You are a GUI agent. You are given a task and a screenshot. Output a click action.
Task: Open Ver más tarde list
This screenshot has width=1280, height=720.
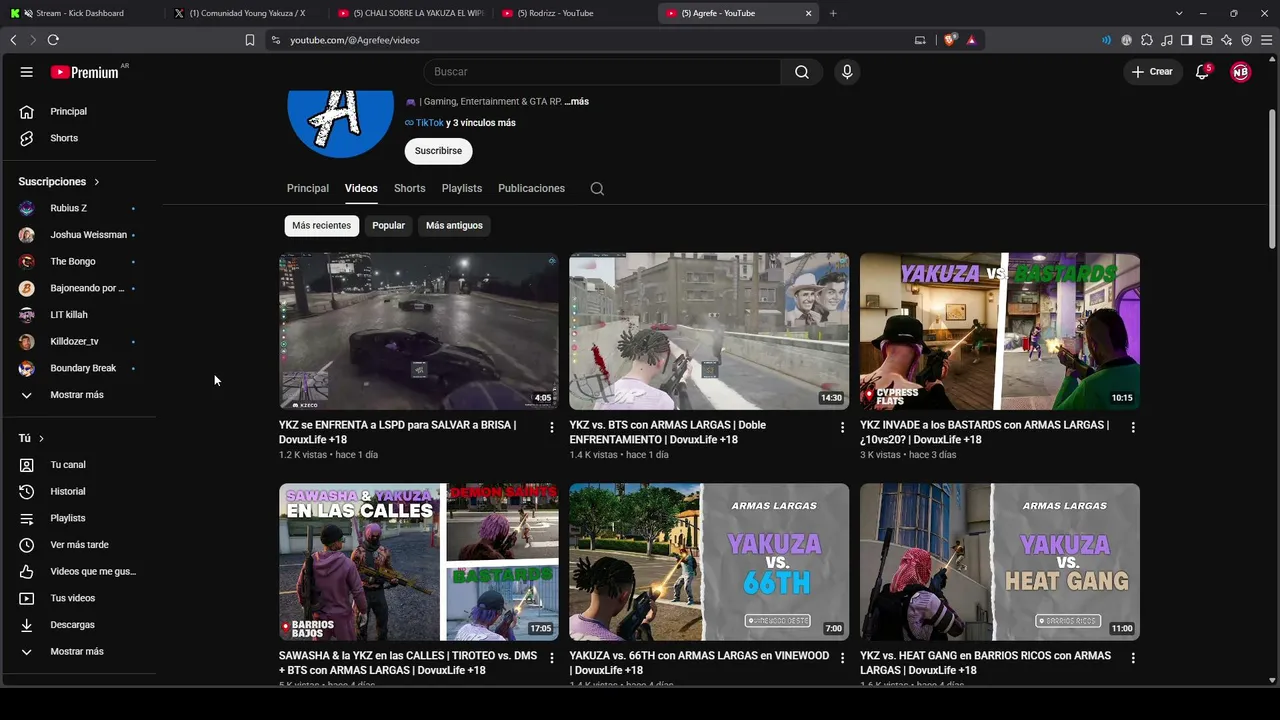[x=78, y=545]
